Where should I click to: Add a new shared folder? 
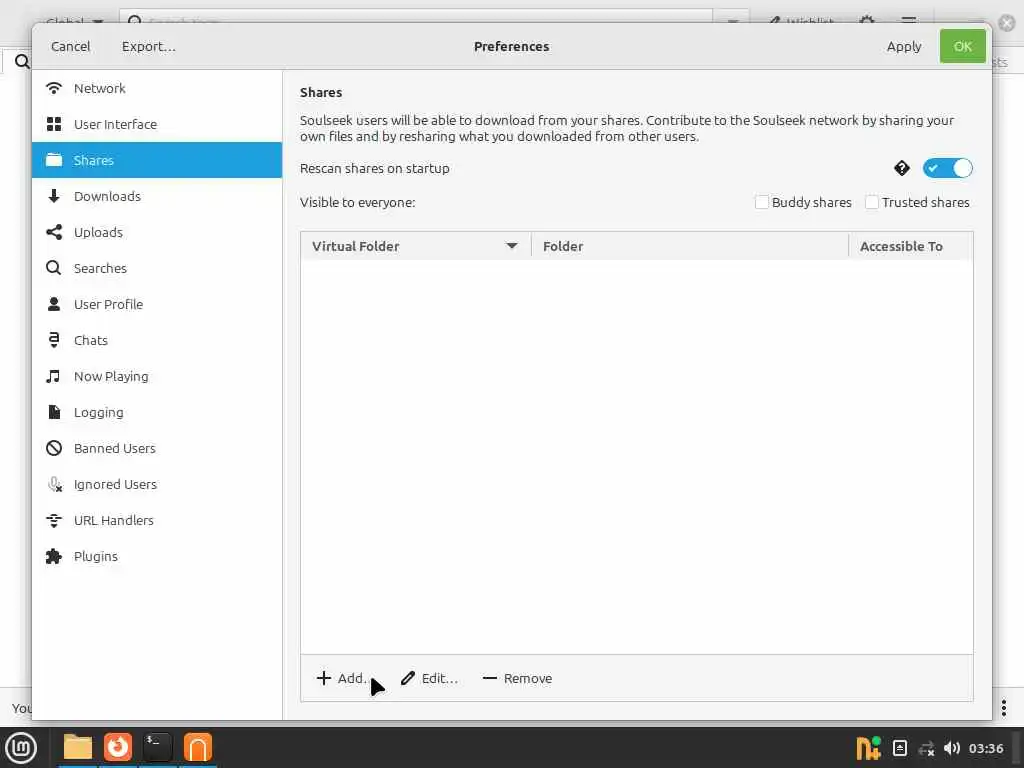[344, 678]
